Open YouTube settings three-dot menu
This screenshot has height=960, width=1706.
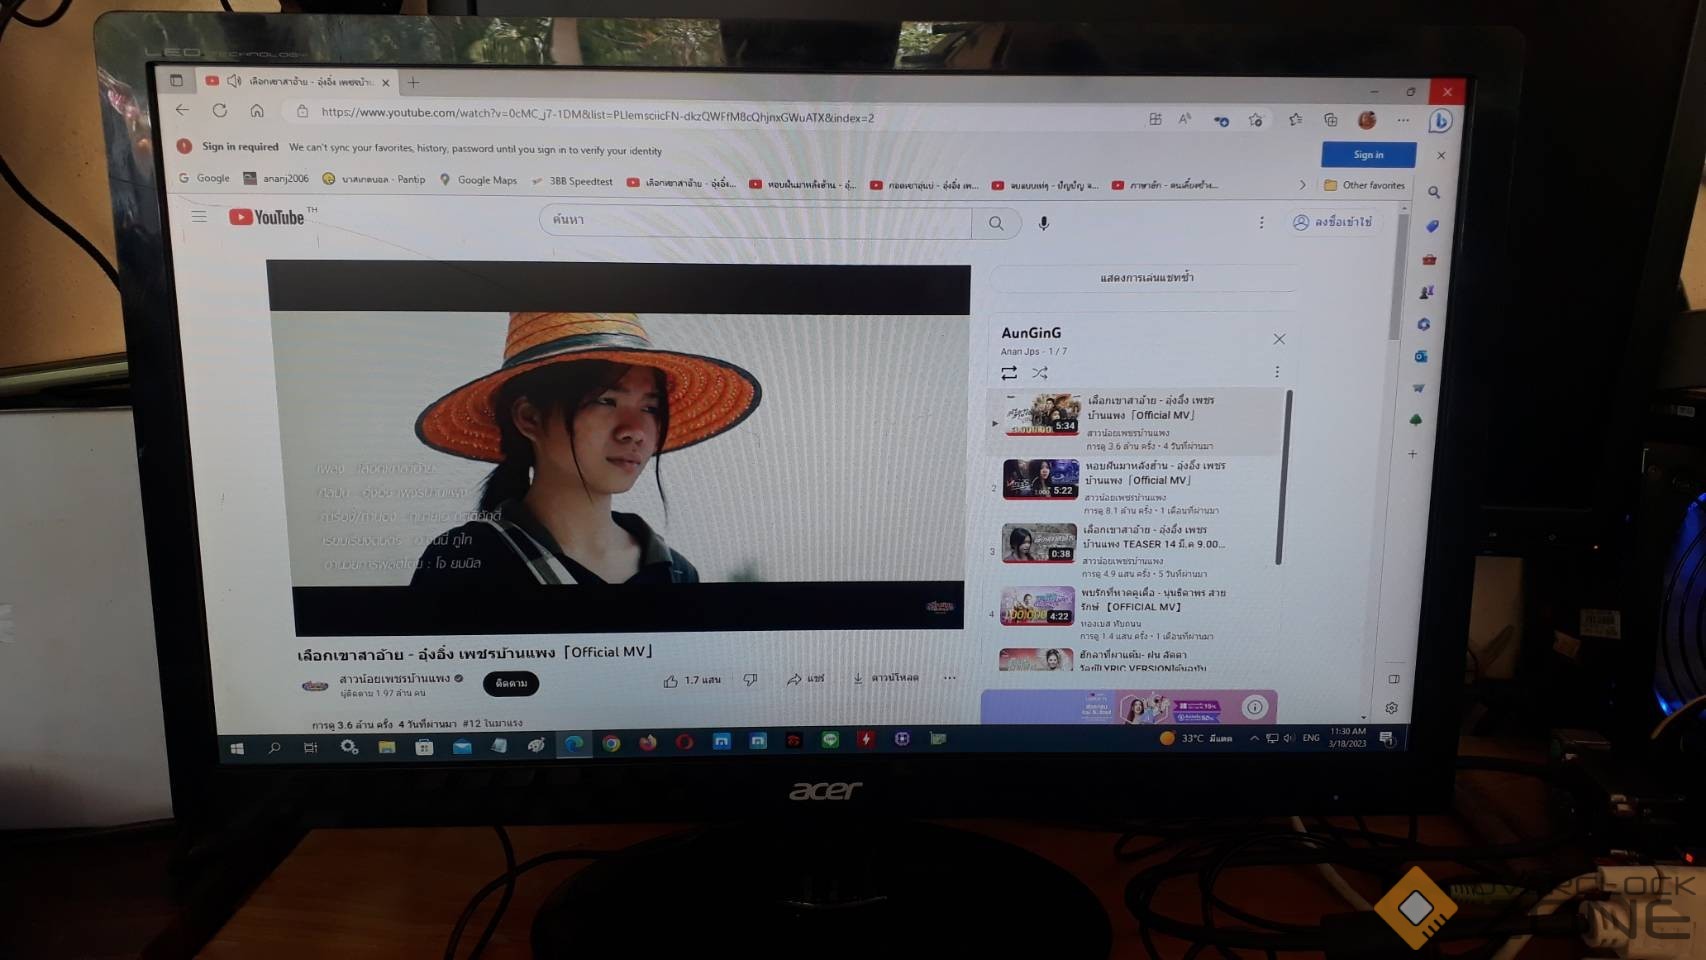click(x=1261, y=222)
